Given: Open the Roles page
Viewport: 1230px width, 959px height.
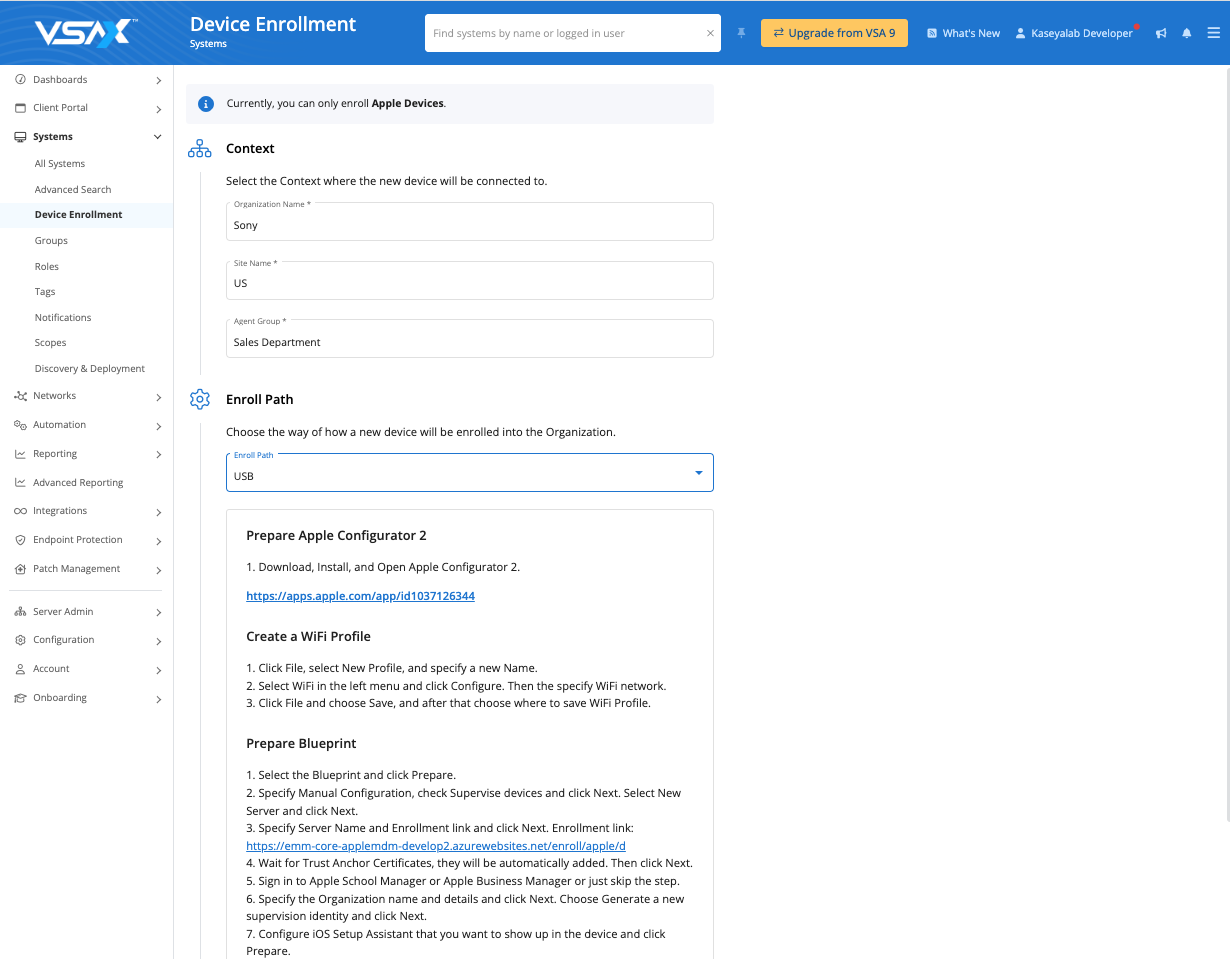Looking at the screenshot, I should 47,267.
